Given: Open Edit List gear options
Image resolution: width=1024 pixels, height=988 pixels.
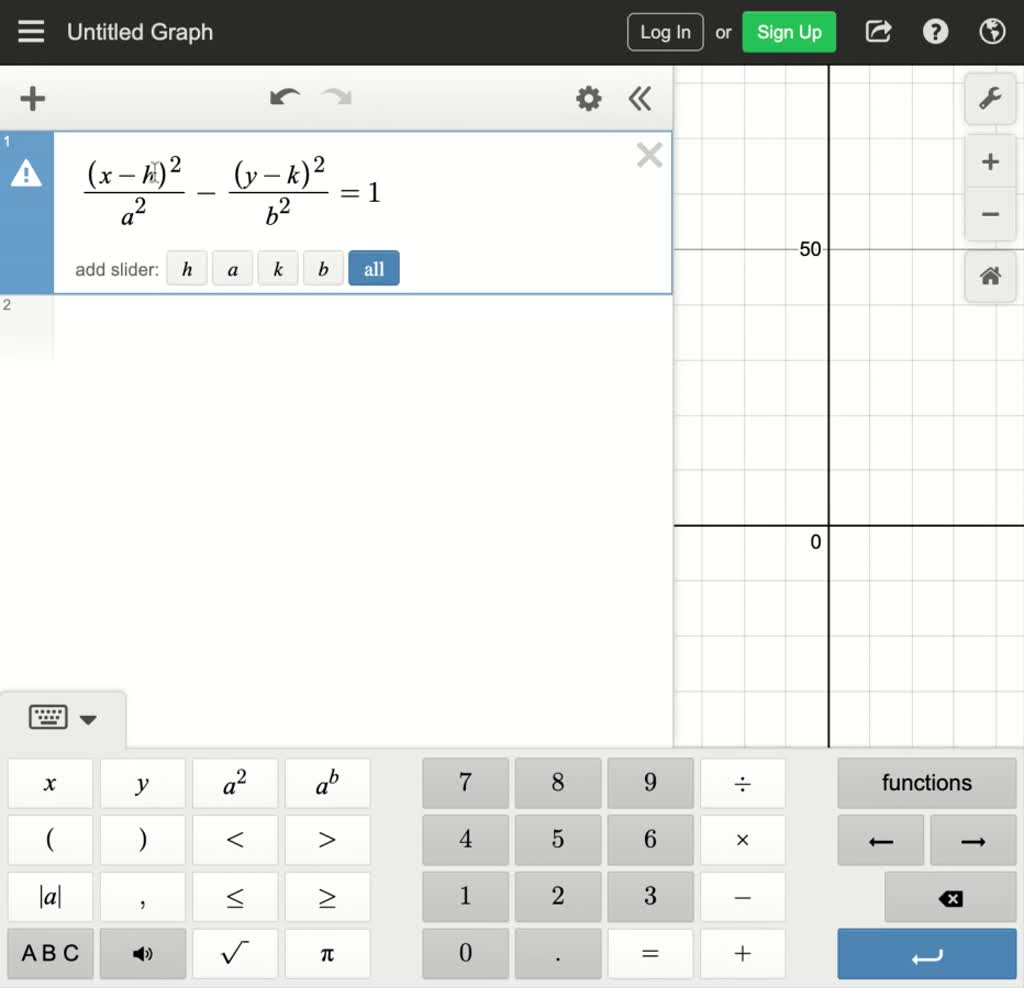Looking at the screenshot, I should [x=589, y=98].
